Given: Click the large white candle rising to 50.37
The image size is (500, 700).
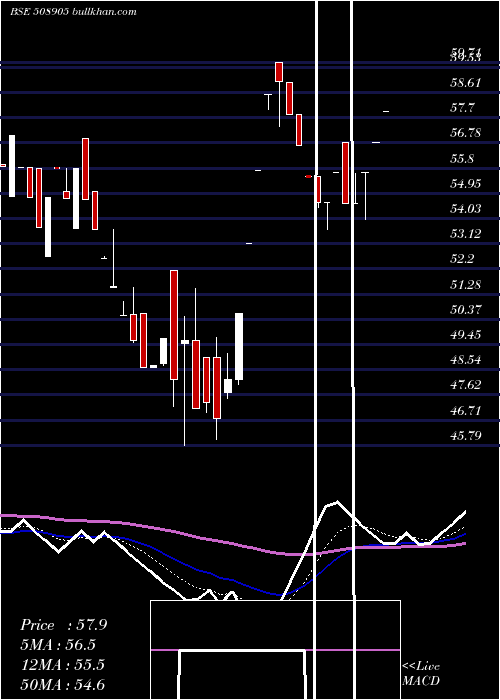Looking at the screenshot, I should [x=239, y=346].
